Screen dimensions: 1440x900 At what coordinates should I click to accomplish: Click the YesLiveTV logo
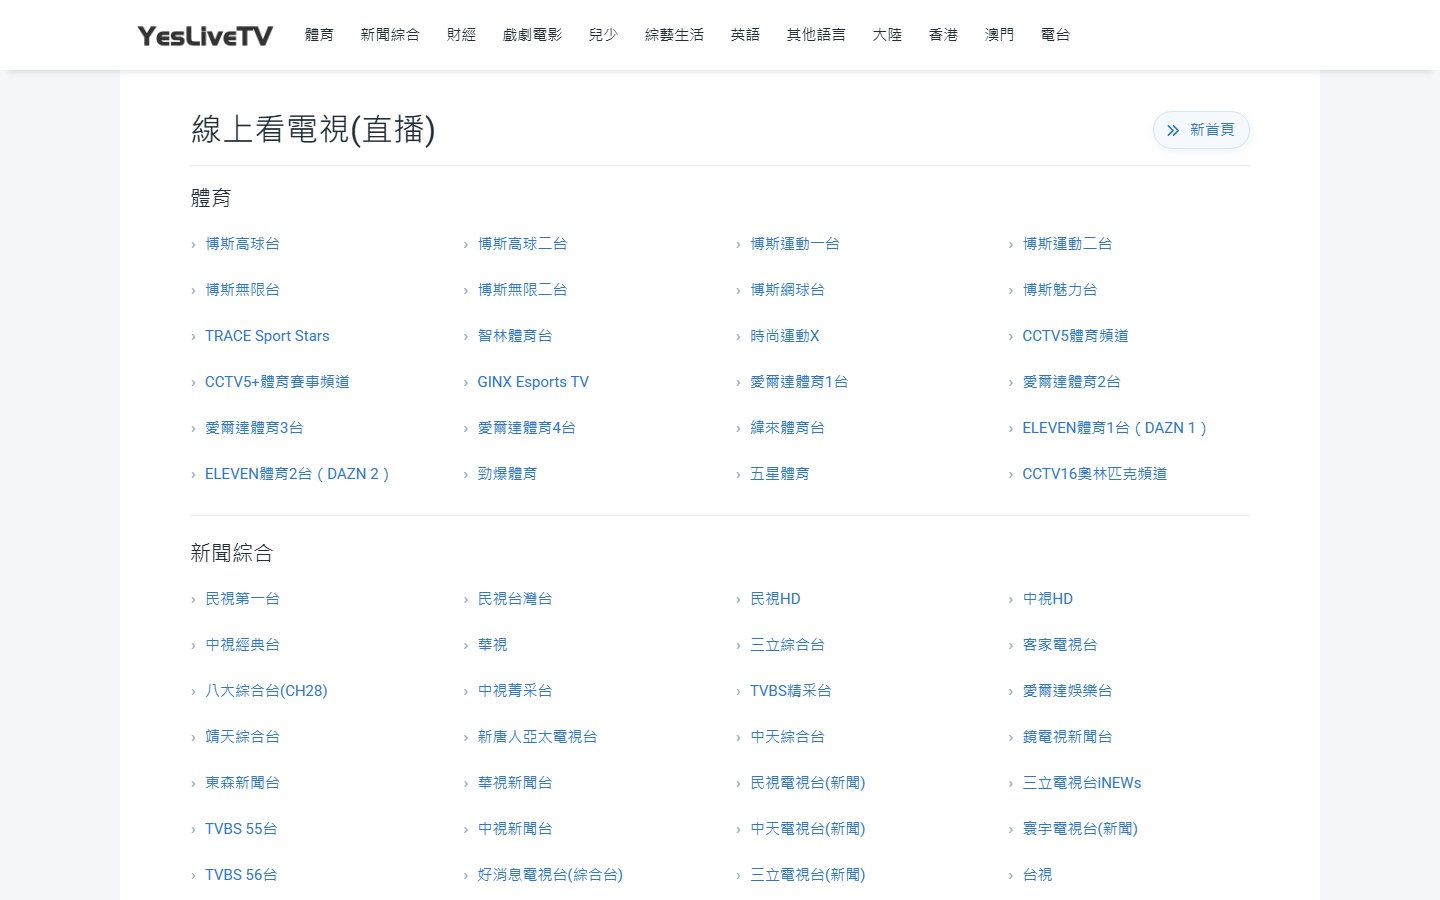[205, 35]
